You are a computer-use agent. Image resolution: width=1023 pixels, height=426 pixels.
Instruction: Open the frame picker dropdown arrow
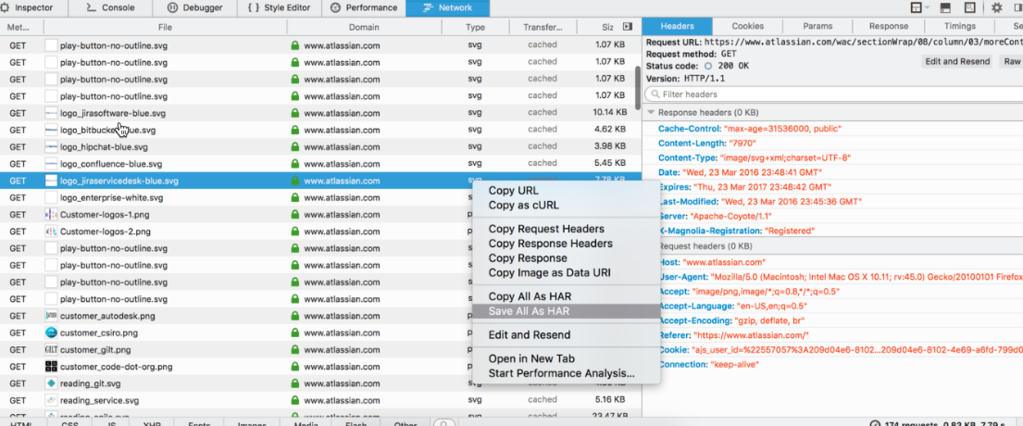click(x=926, y=8)
